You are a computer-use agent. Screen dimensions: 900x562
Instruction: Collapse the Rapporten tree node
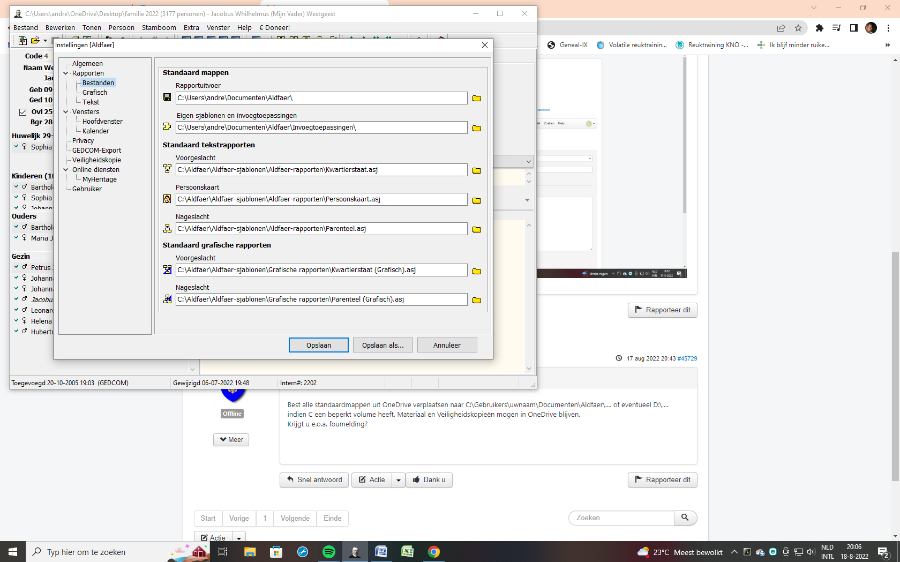[x=65, y=73]
